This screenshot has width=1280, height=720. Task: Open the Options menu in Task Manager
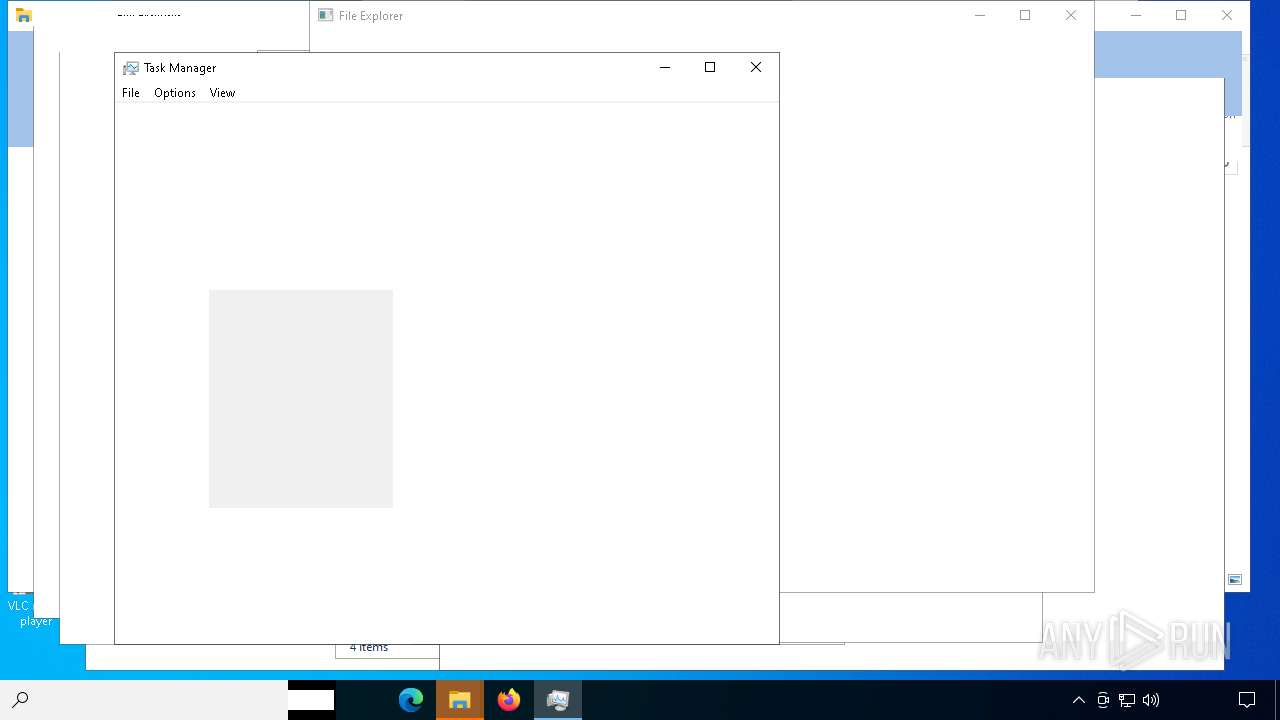(175, 93)
